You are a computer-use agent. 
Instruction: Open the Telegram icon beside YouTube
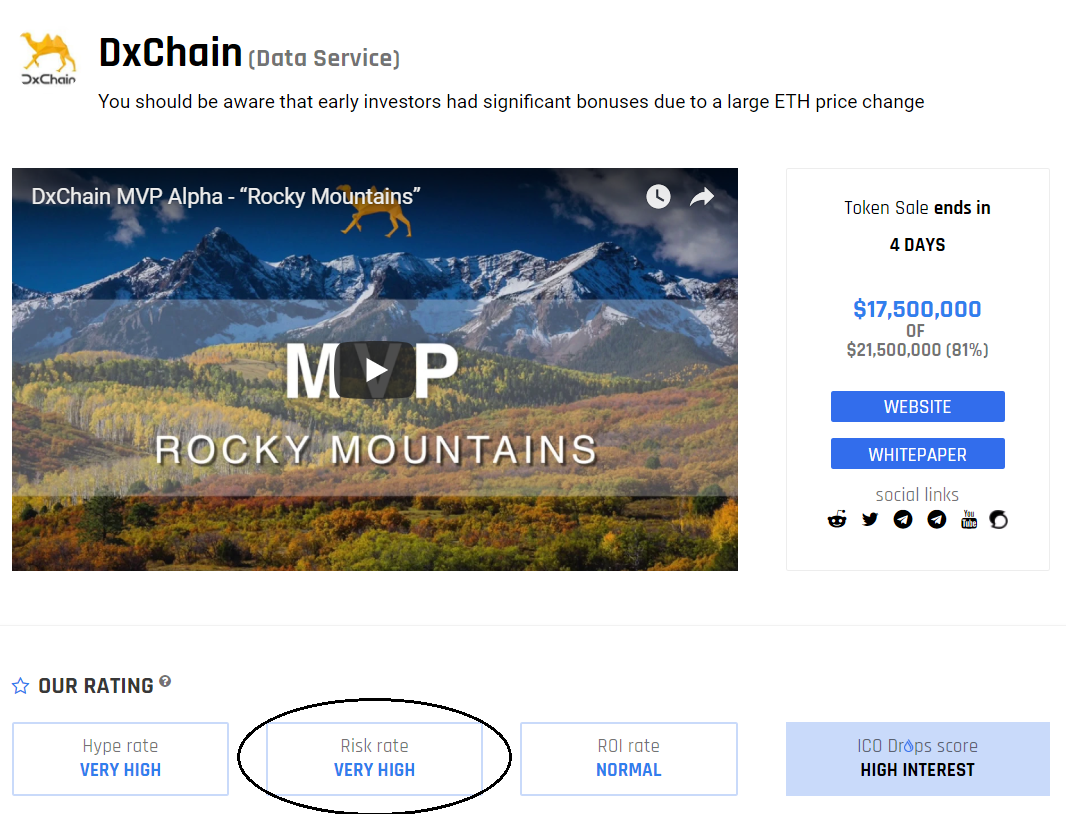[x=936, y=519]
